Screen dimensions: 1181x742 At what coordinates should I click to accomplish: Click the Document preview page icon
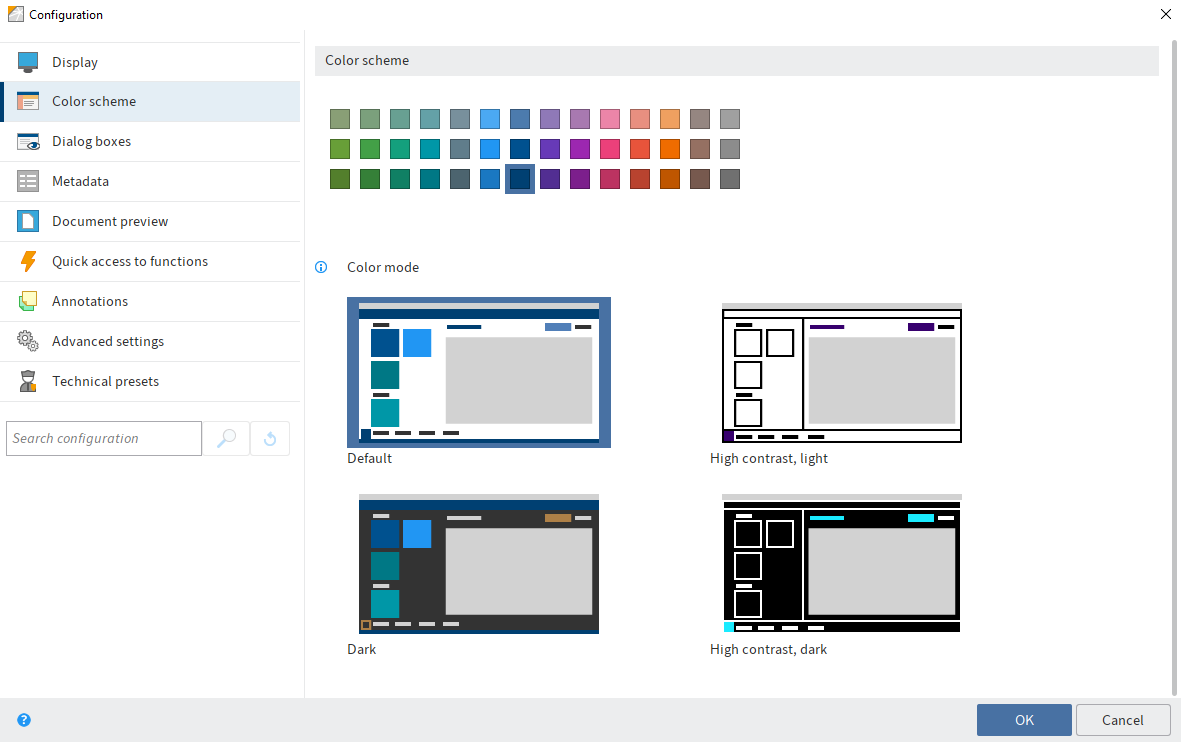pyautogui.click(x=28, y=222)
